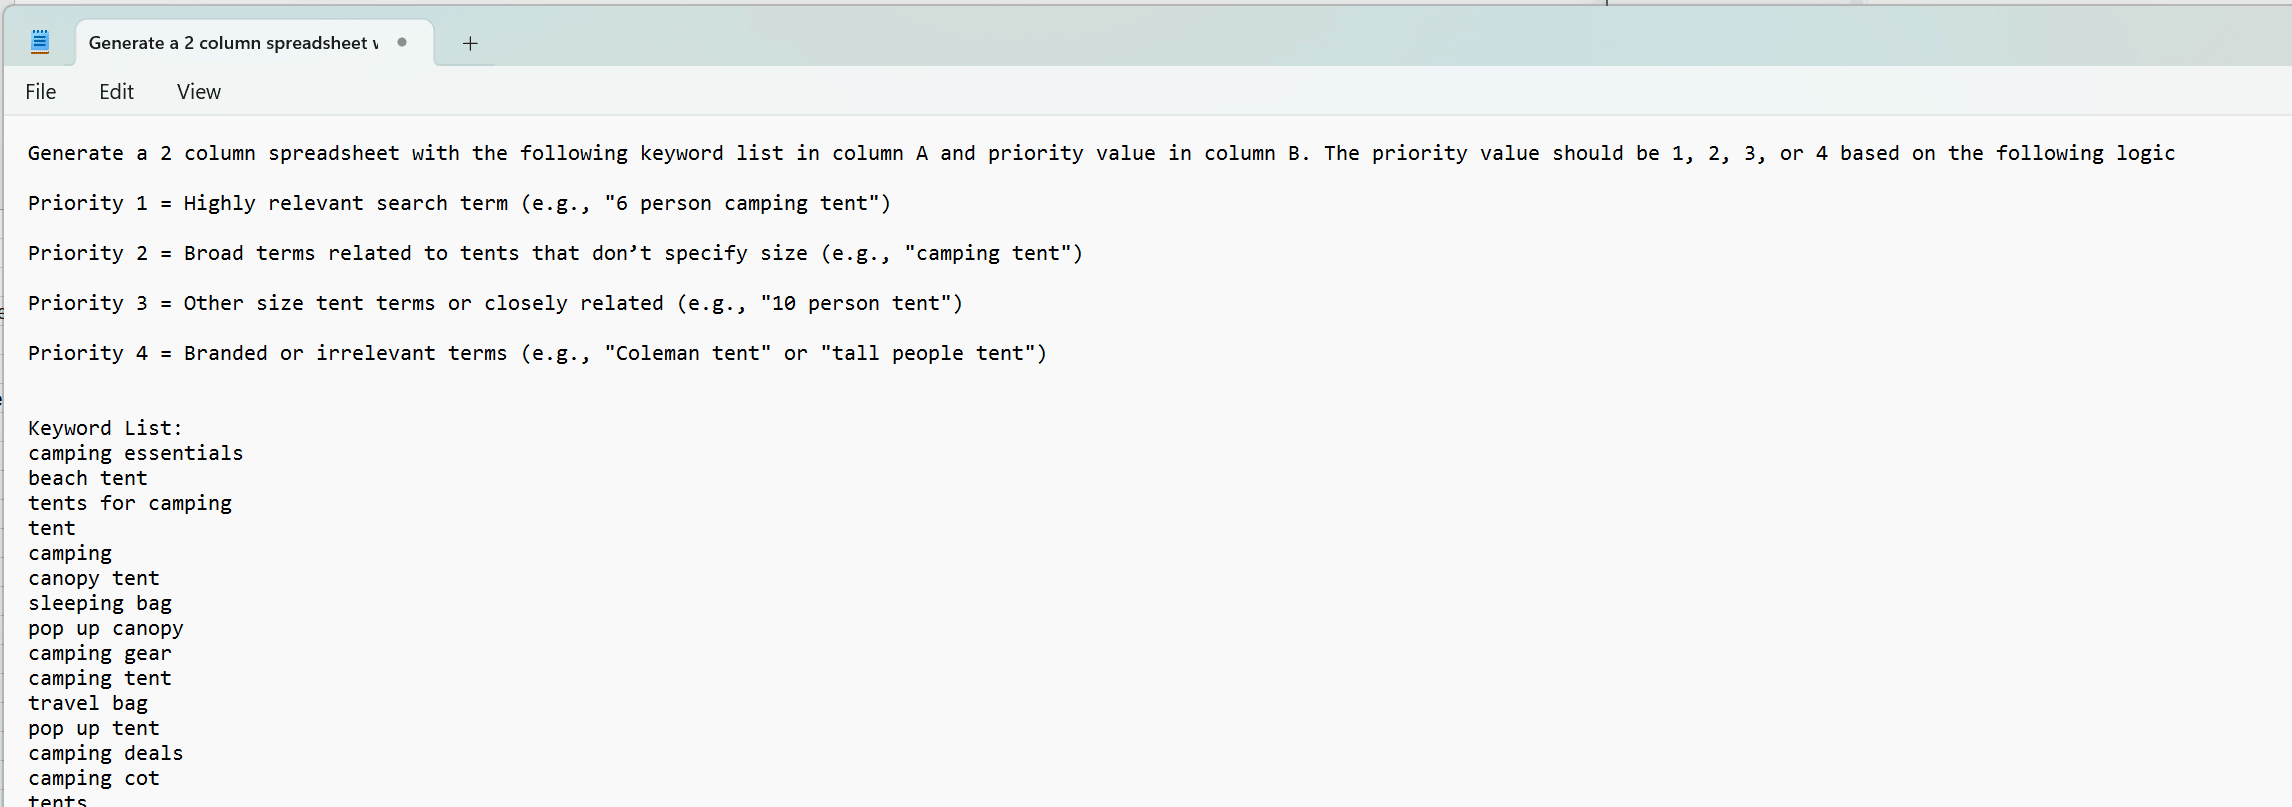The width and height of the screenshot is (2292, 807).
Task: Click the 'Keyword List:' heading text
Action: click(x=105, y=428)
